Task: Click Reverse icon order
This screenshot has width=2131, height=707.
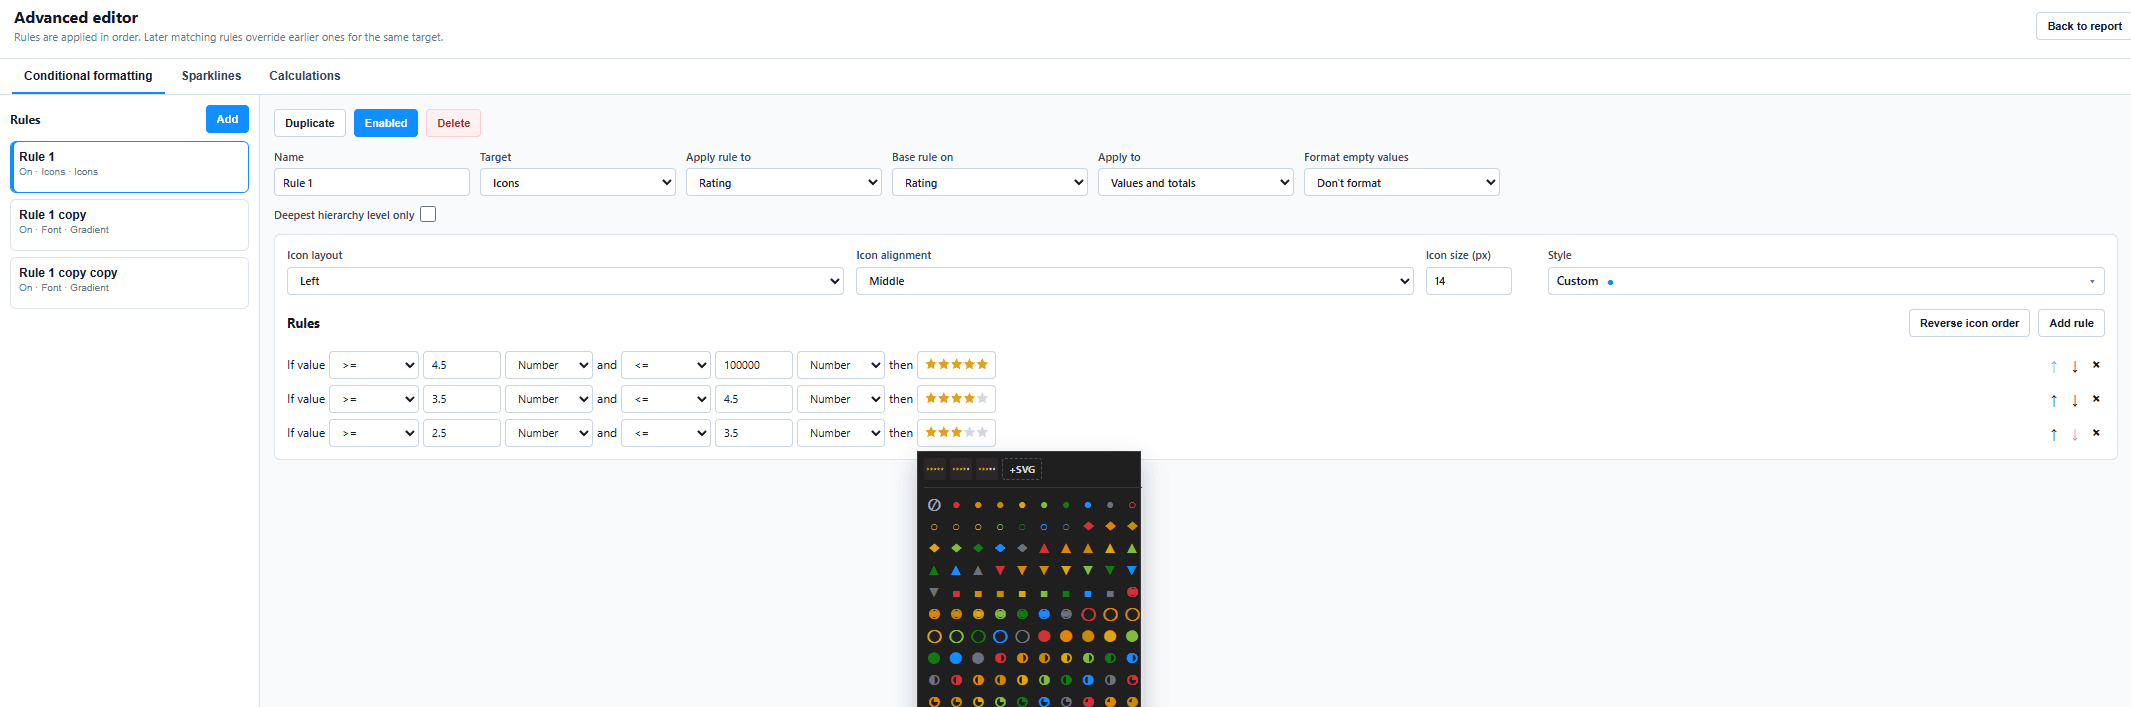Action: (x=1969, y=323)
